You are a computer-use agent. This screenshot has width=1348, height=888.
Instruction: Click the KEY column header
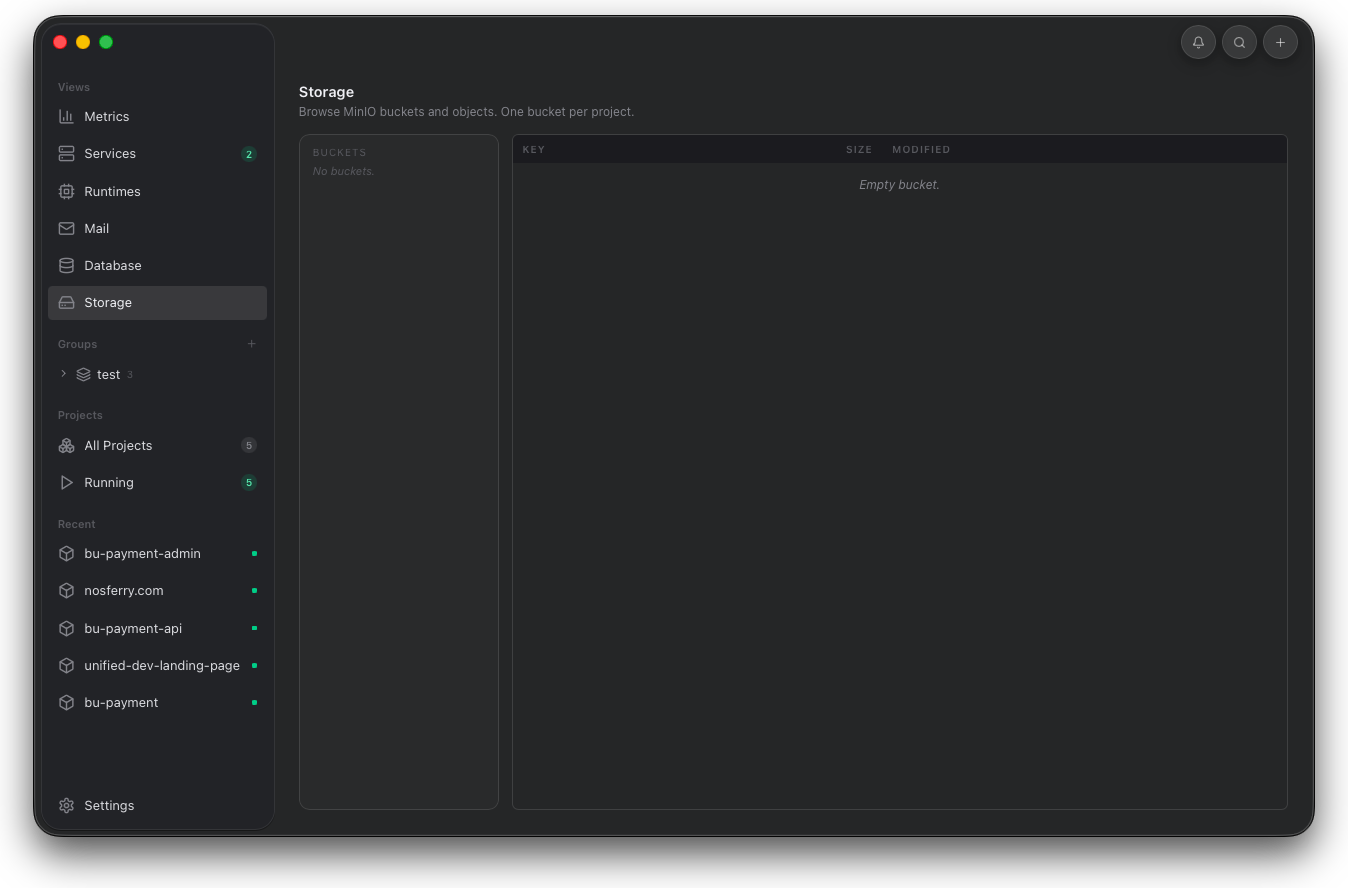(x=534, y=149)
